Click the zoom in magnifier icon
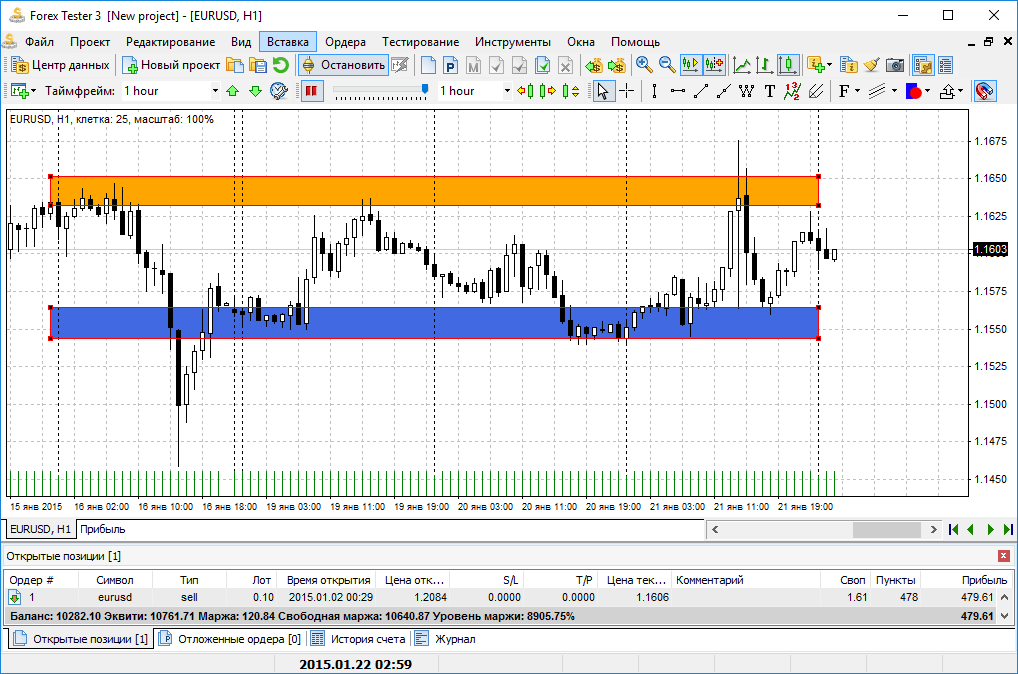Screen dimensions: 1018x674 click(x=644, y=65)
